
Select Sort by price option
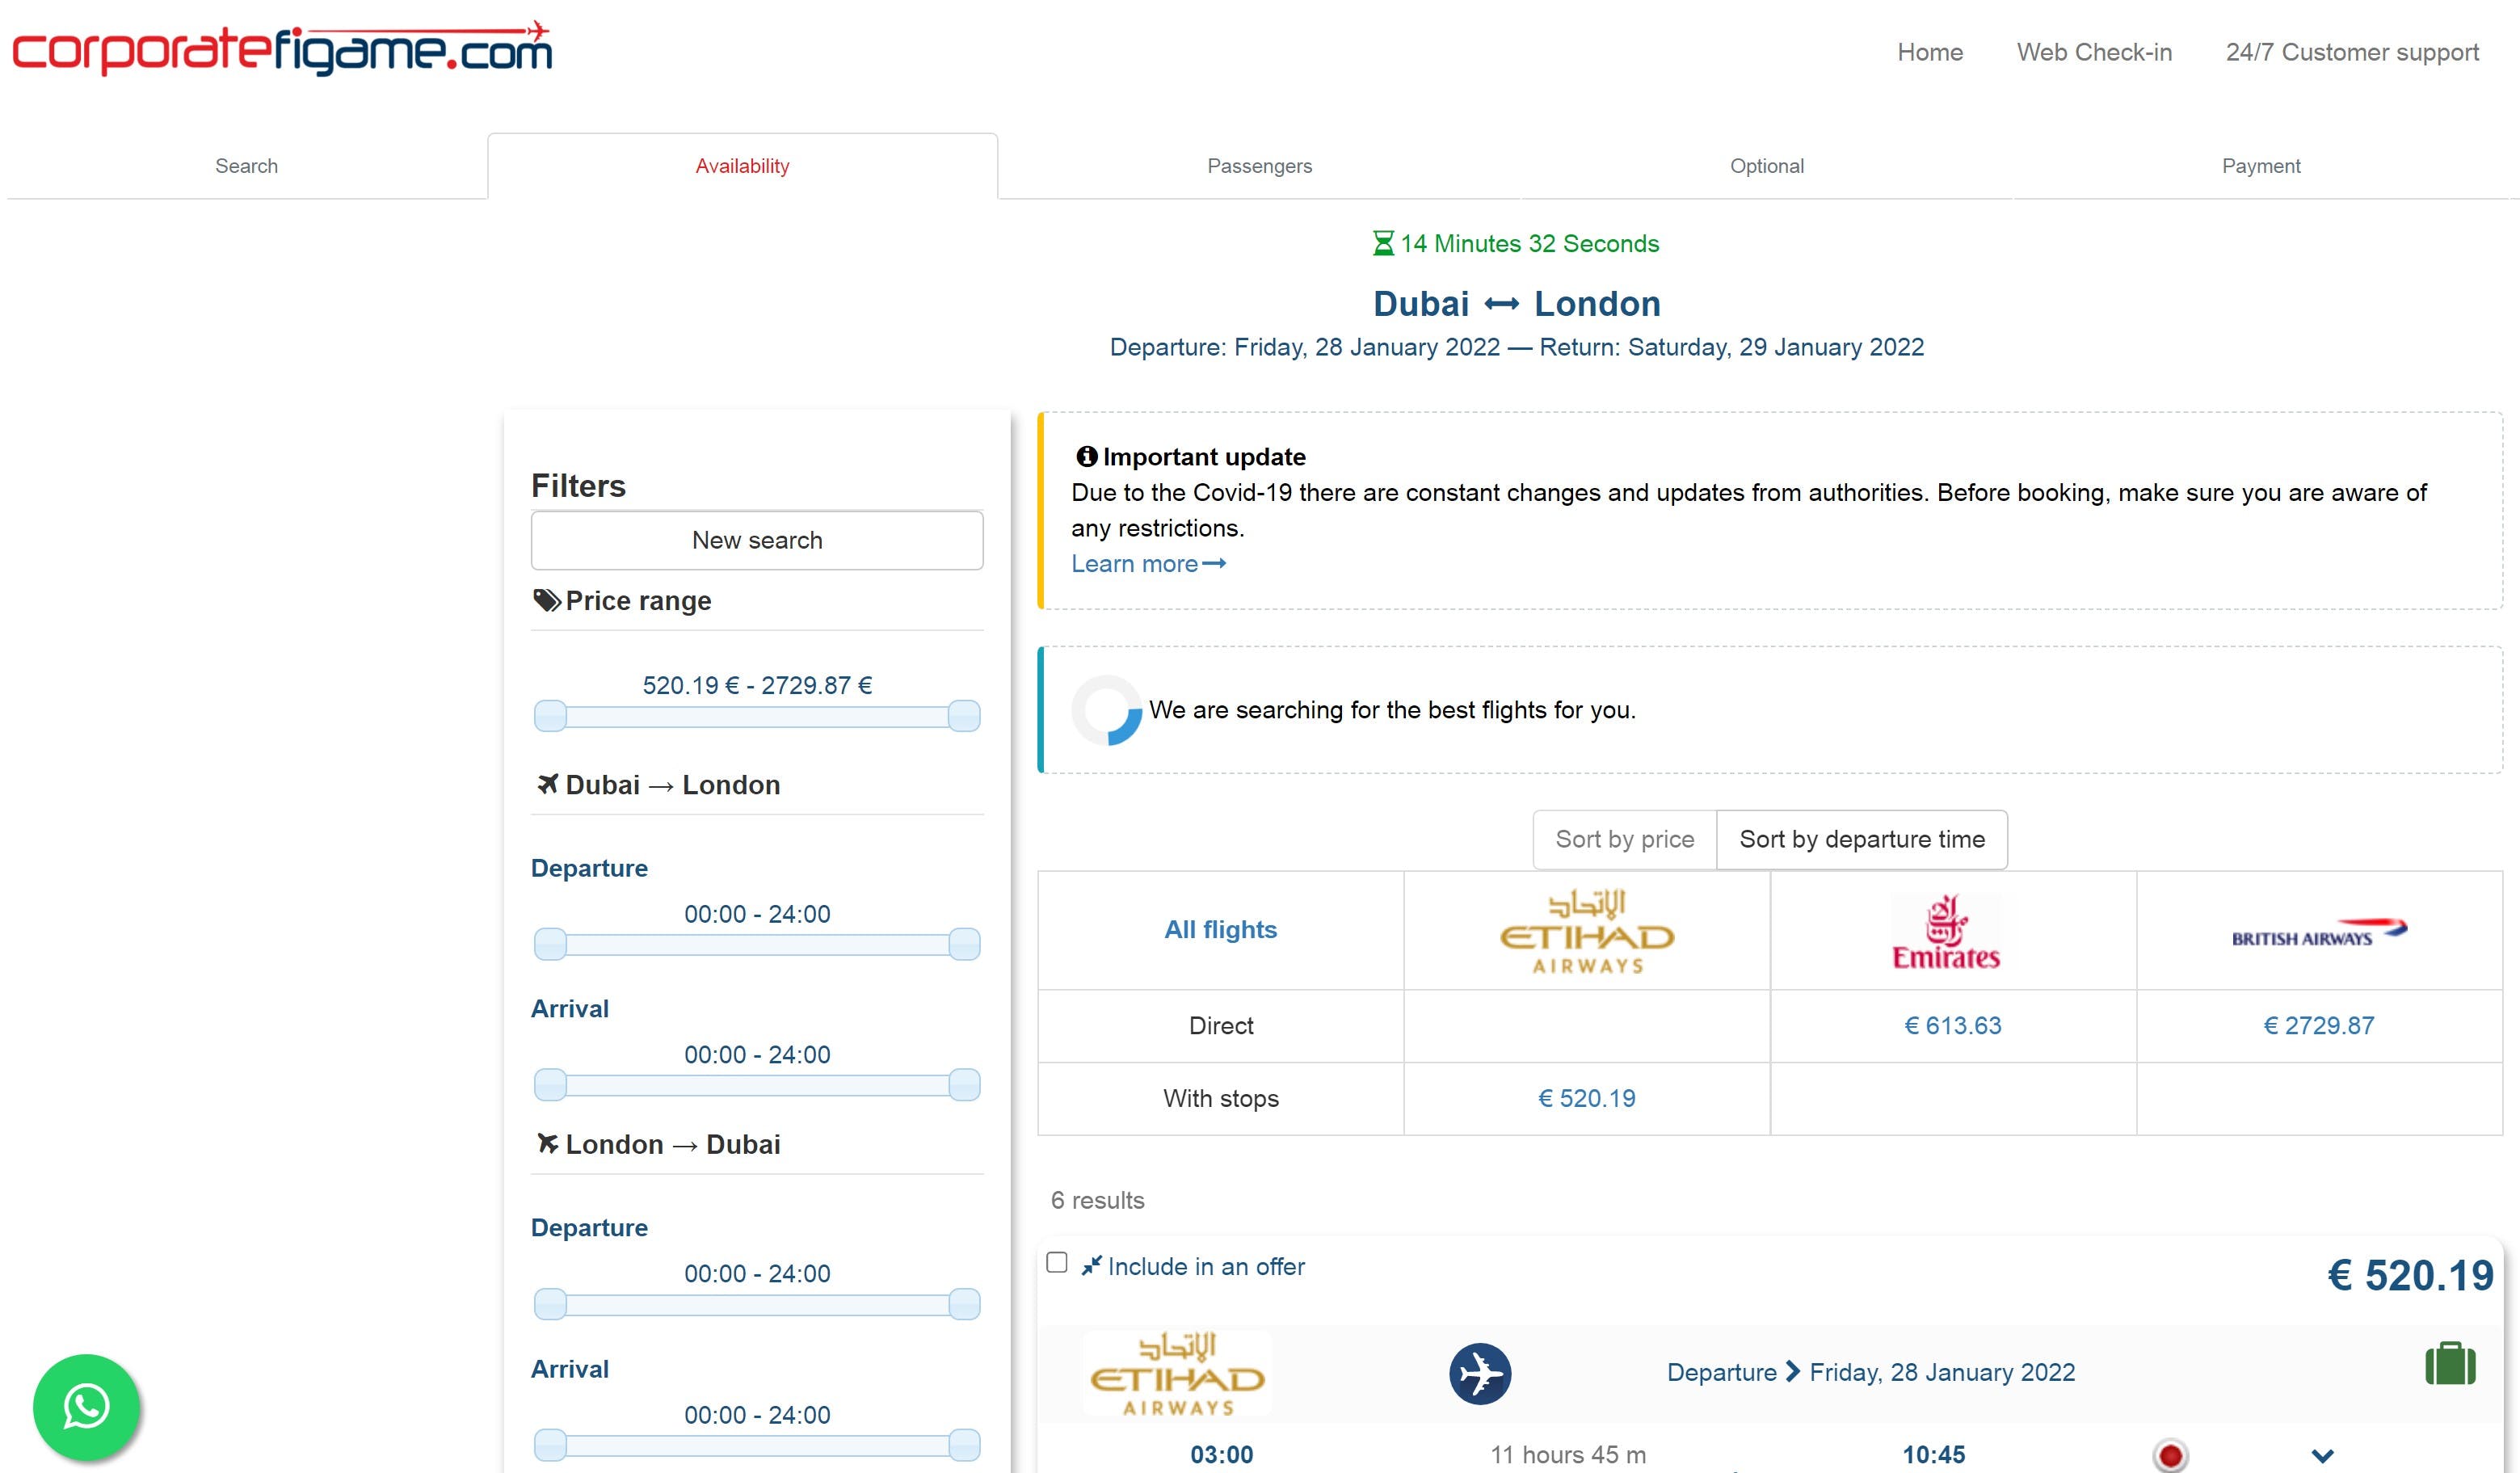coord(1624,839)
